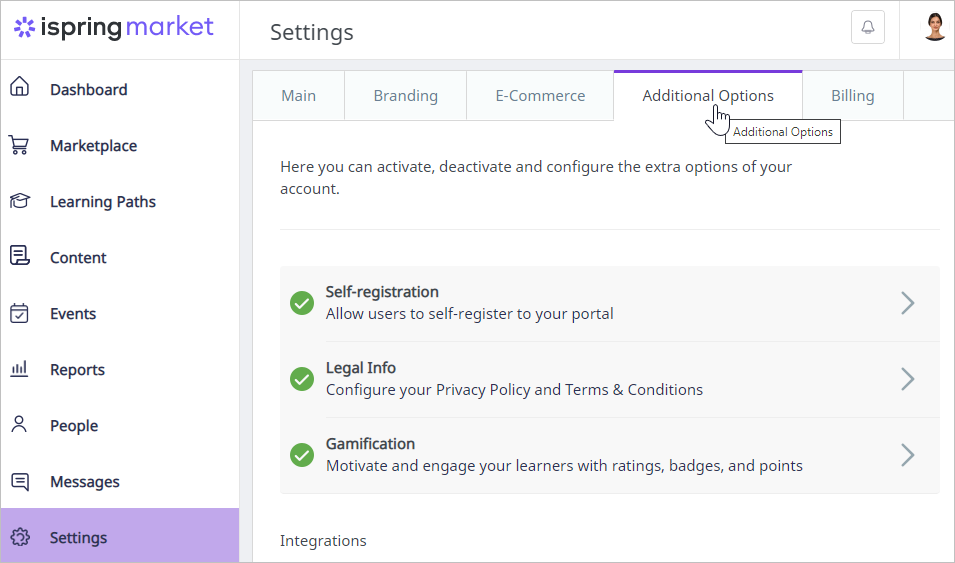Click the Messages chat icon

click(19, 481)
